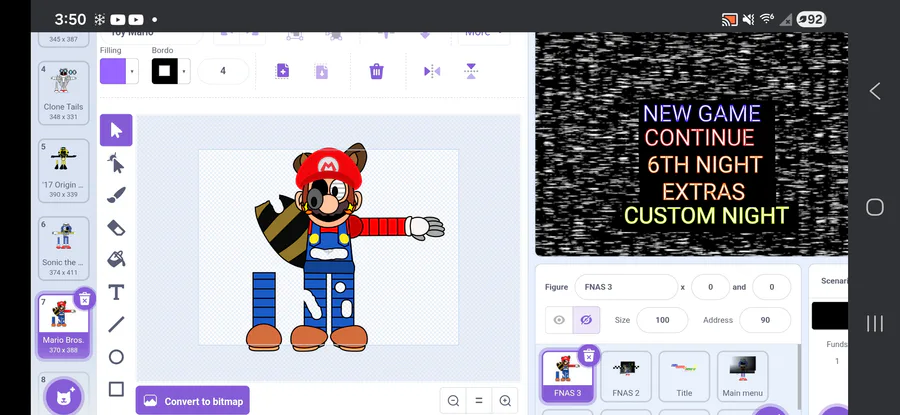This screenshot has height=415, width=900.
Task: Click the black Bordo outline swatch
Action: coord(165,71)
